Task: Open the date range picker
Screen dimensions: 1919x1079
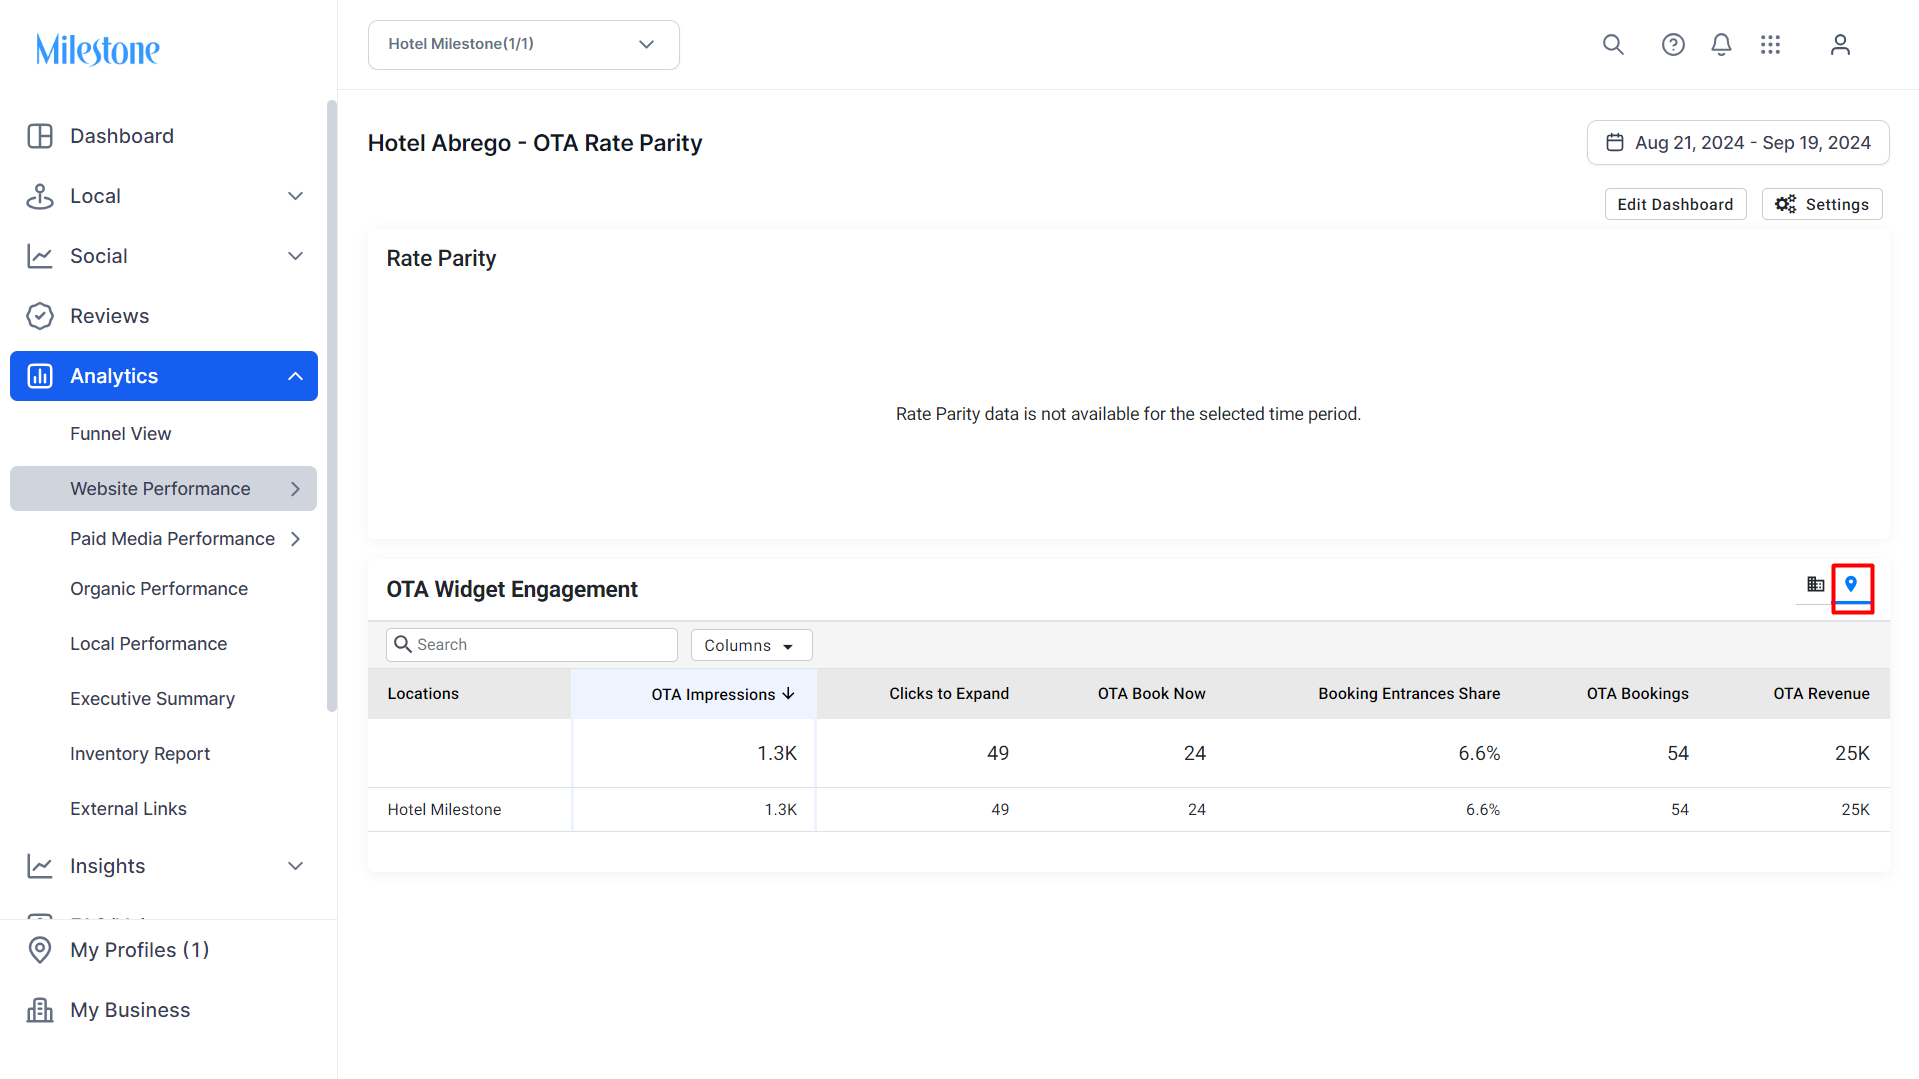Action: click(1738, 143)
